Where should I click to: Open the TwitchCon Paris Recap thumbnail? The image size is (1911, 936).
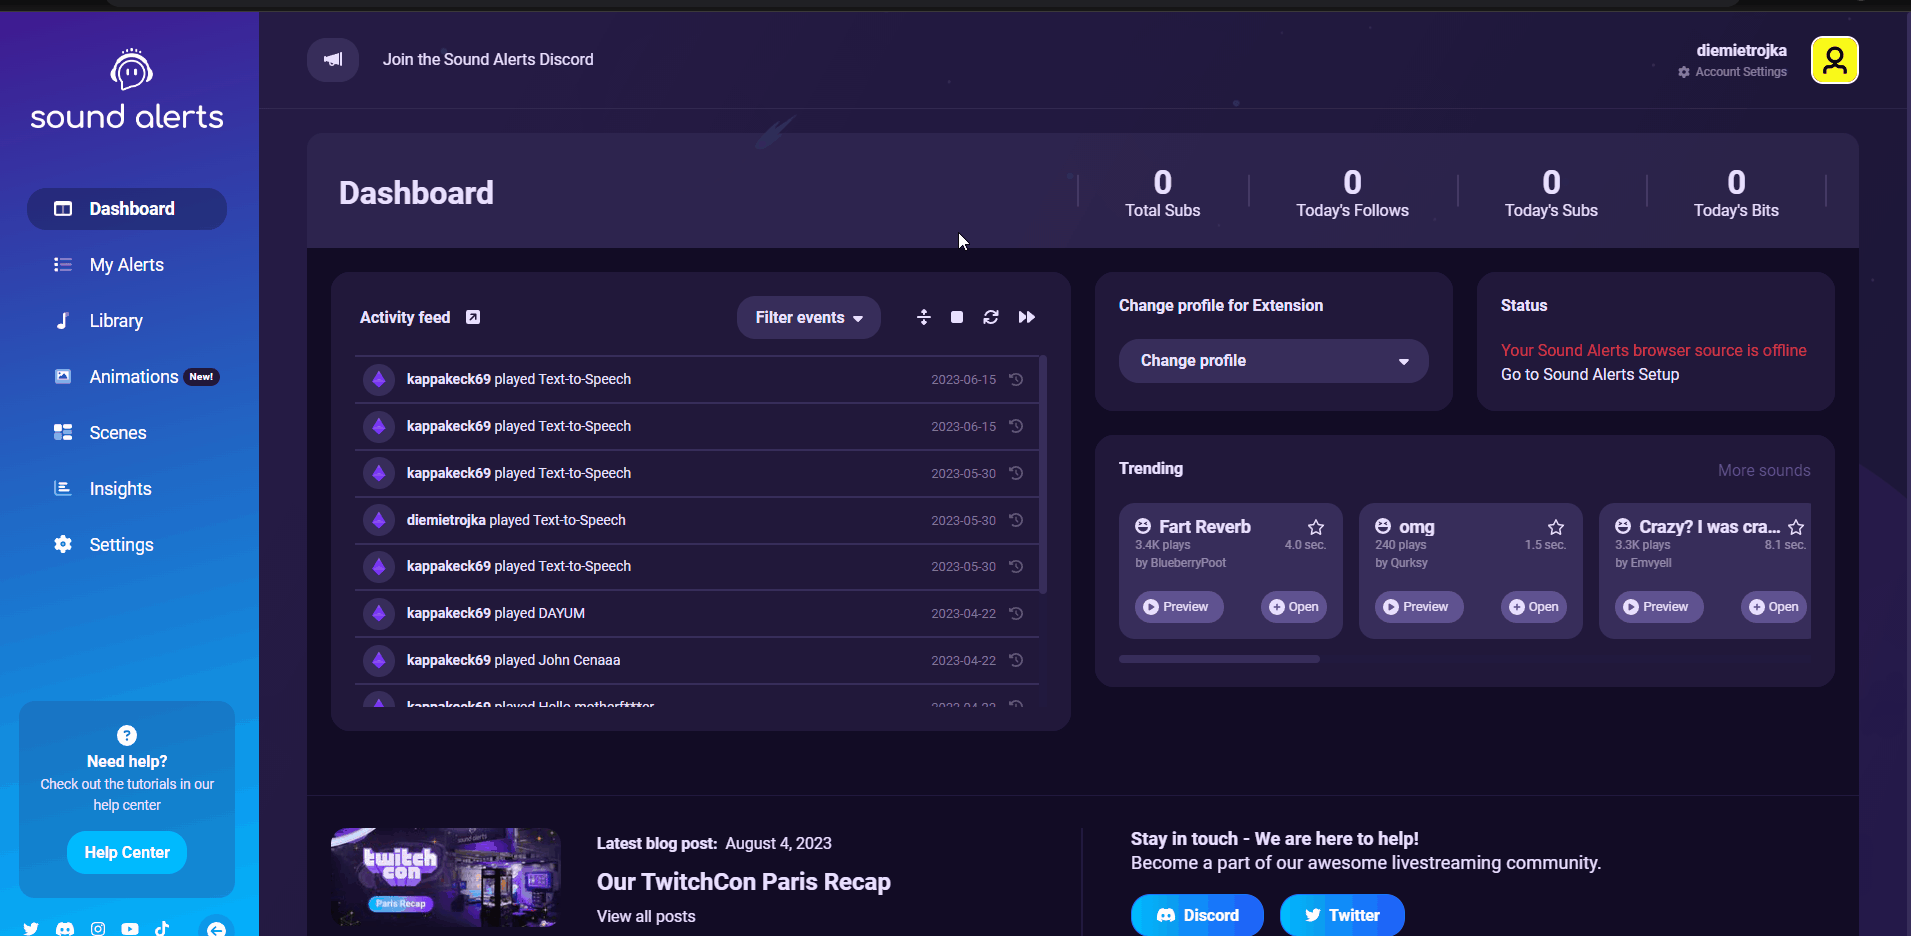click(446, 877)
